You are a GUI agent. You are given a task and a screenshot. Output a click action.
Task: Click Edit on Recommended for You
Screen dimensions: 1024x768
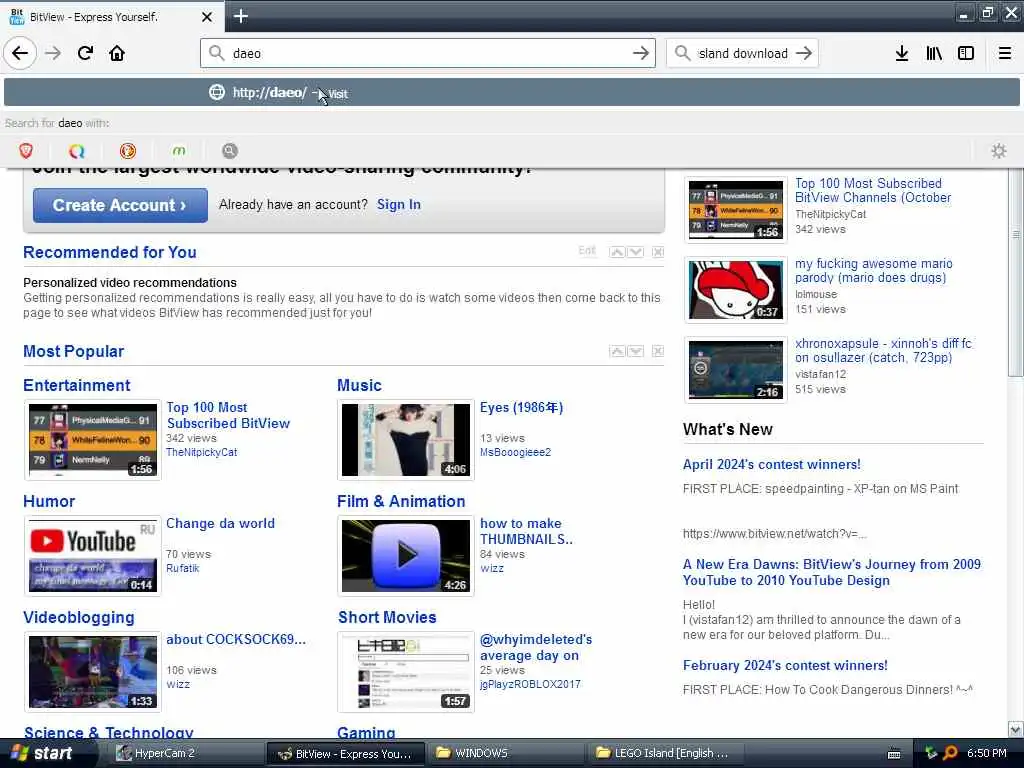[x=587, y=251]
